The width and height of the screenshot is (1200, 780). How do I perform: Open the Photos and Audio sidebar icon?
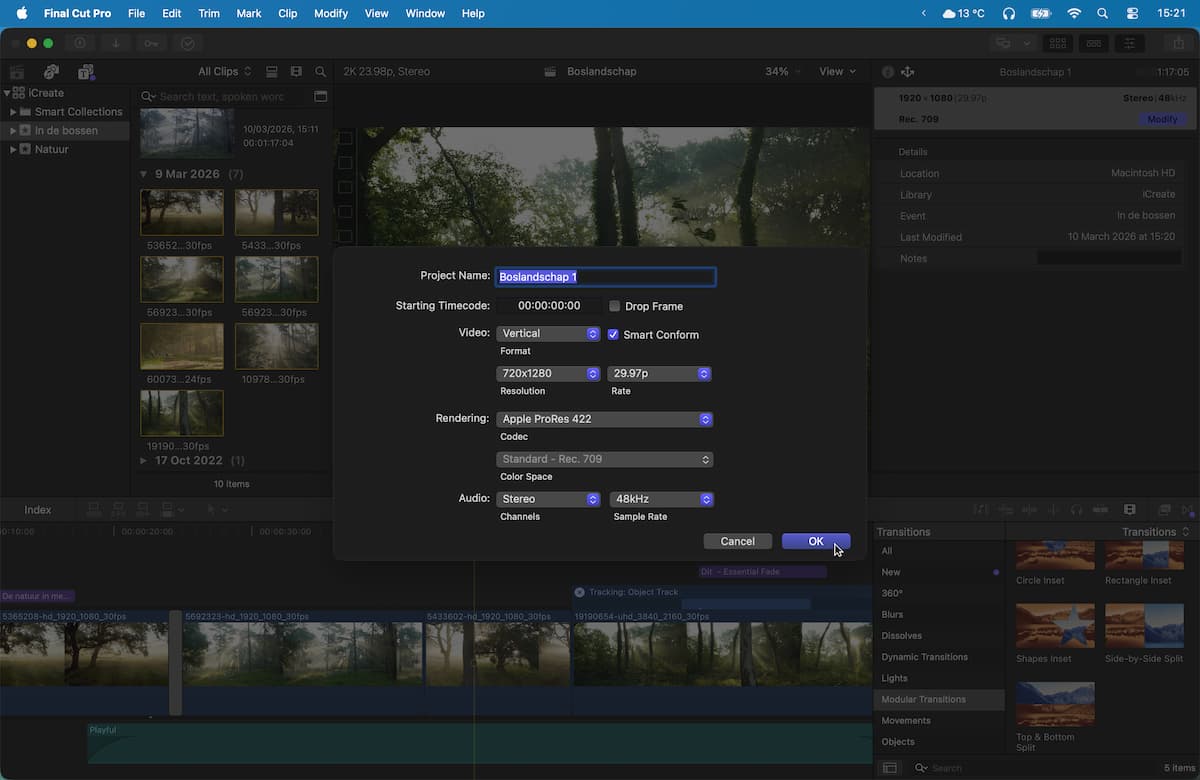52,72
